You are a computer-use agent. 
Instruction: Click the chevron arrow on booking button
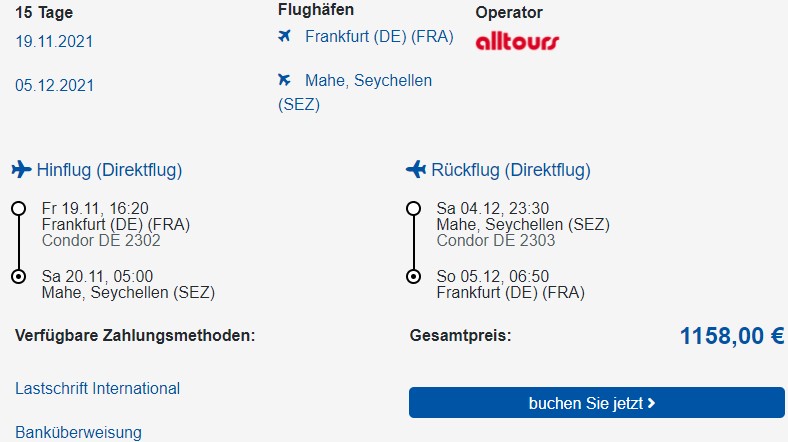[x=651, y=403]
